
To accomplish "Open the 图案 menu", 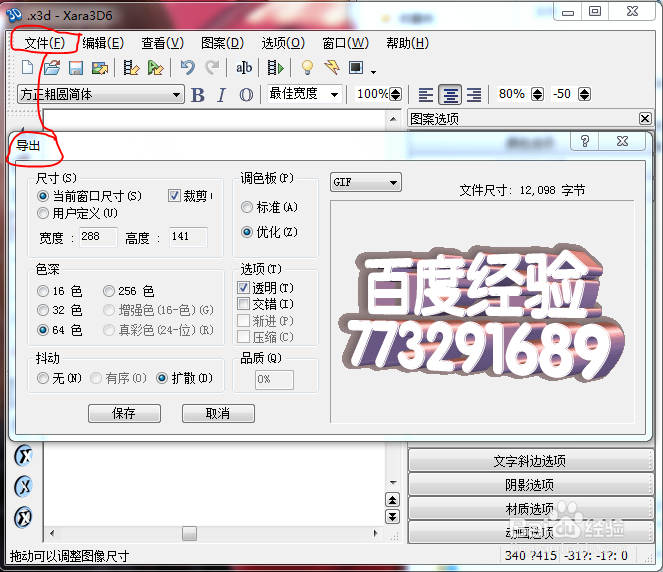I will (222, 43).
